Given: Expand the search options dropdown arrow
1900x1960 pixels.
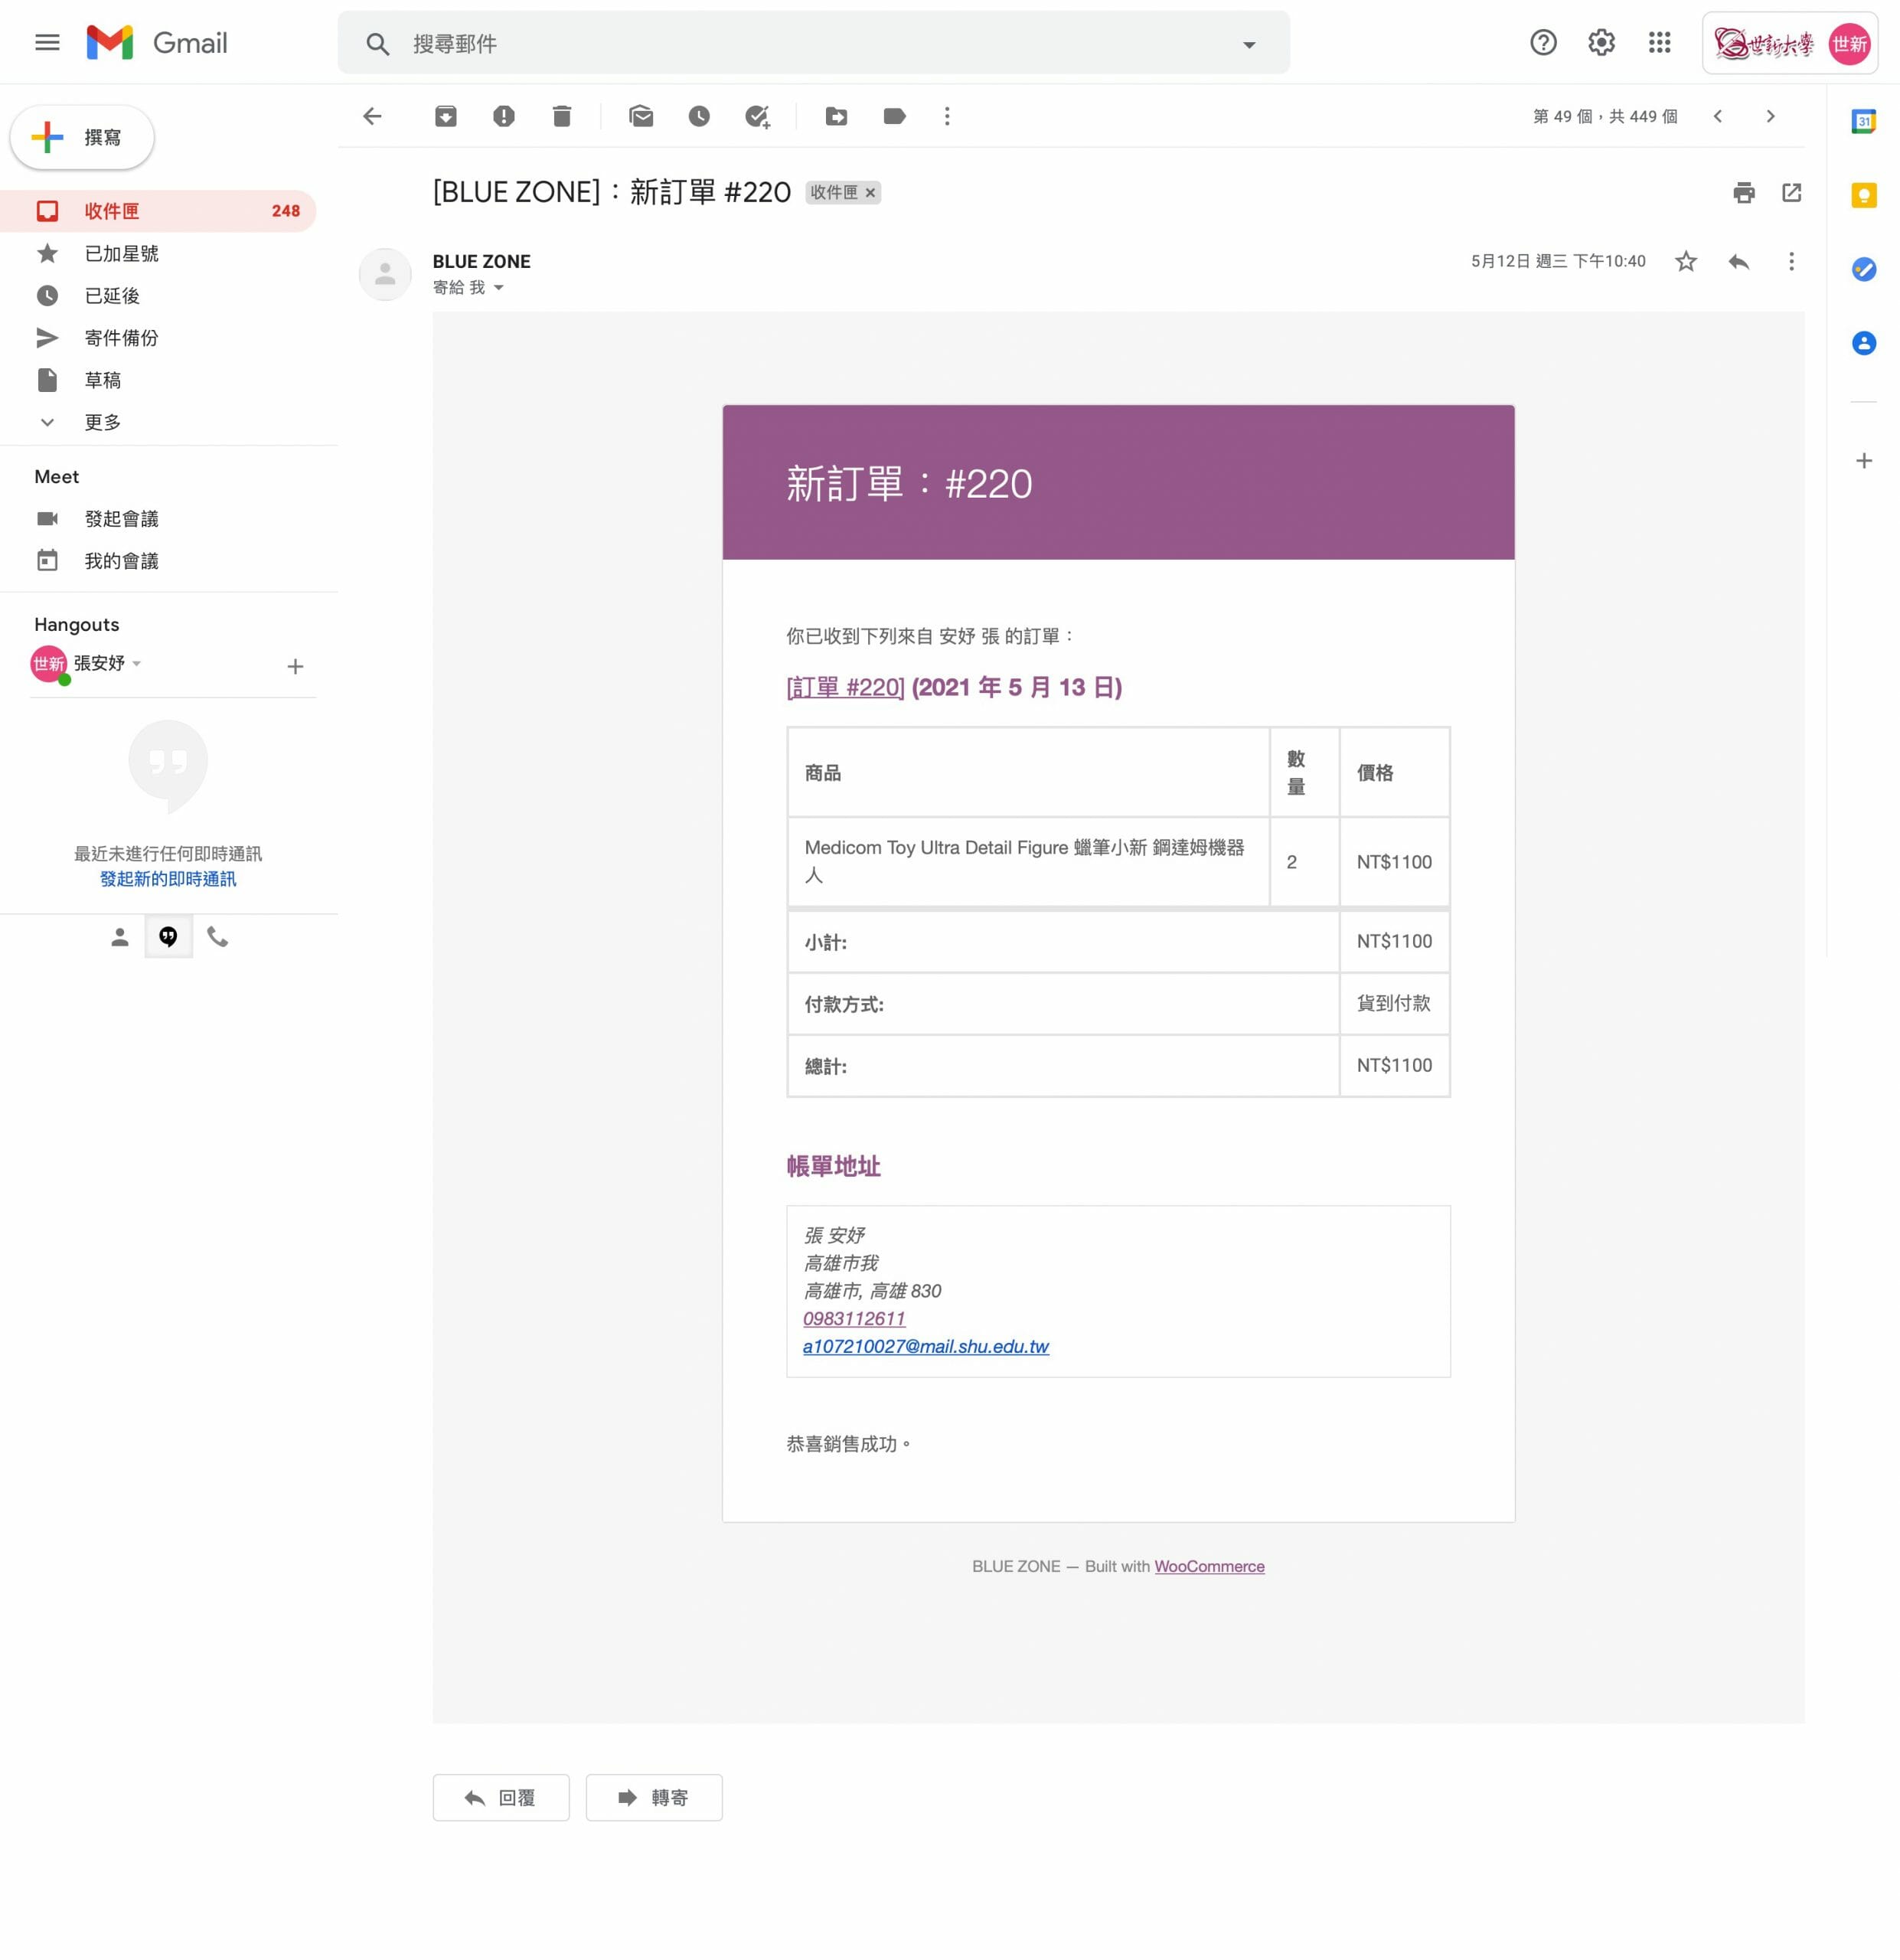Looking at the screenshot, I should pos(1249,44).
